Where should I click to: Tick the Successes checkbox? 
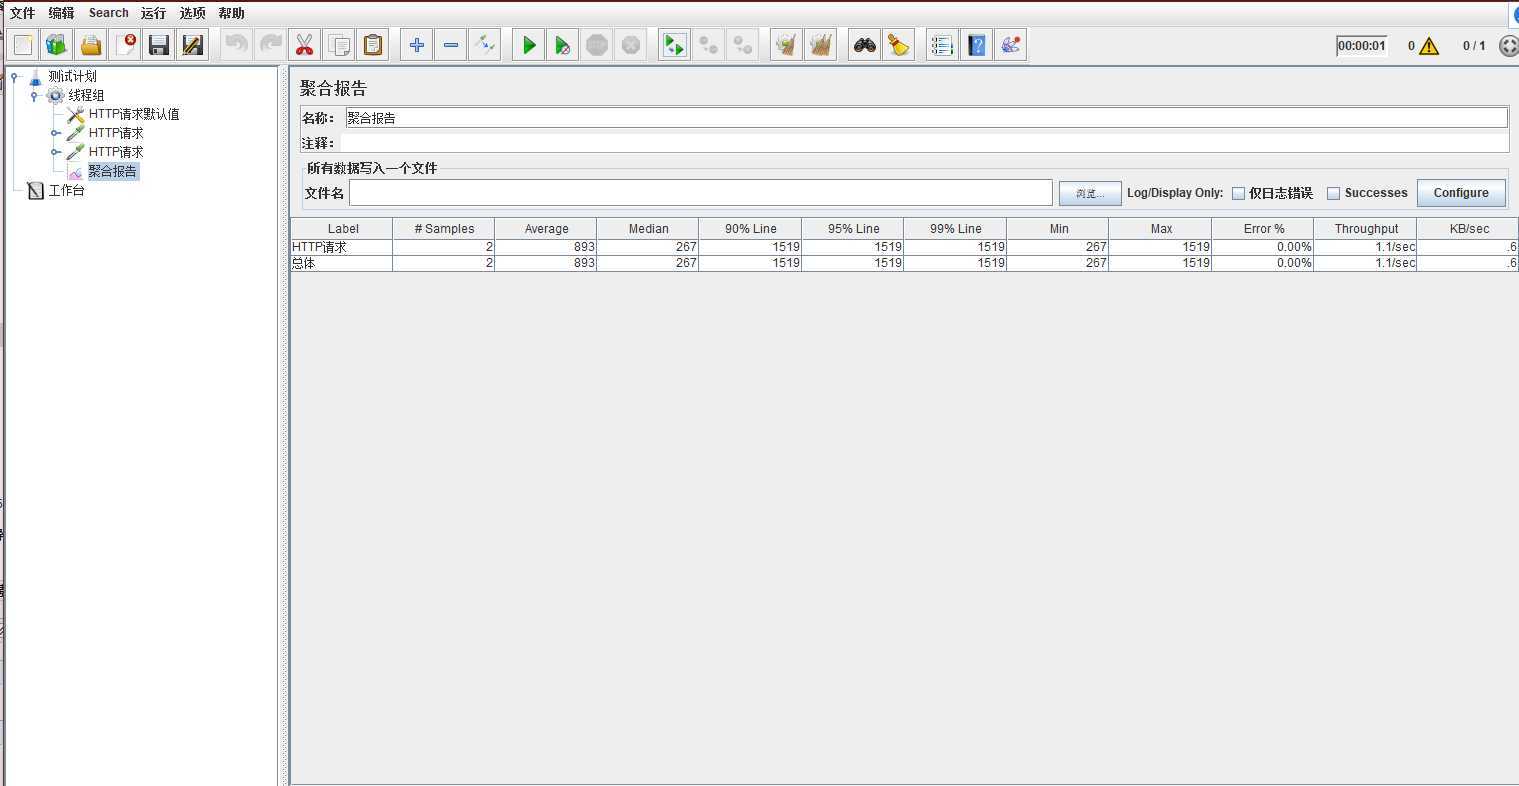pos(1333,193)
